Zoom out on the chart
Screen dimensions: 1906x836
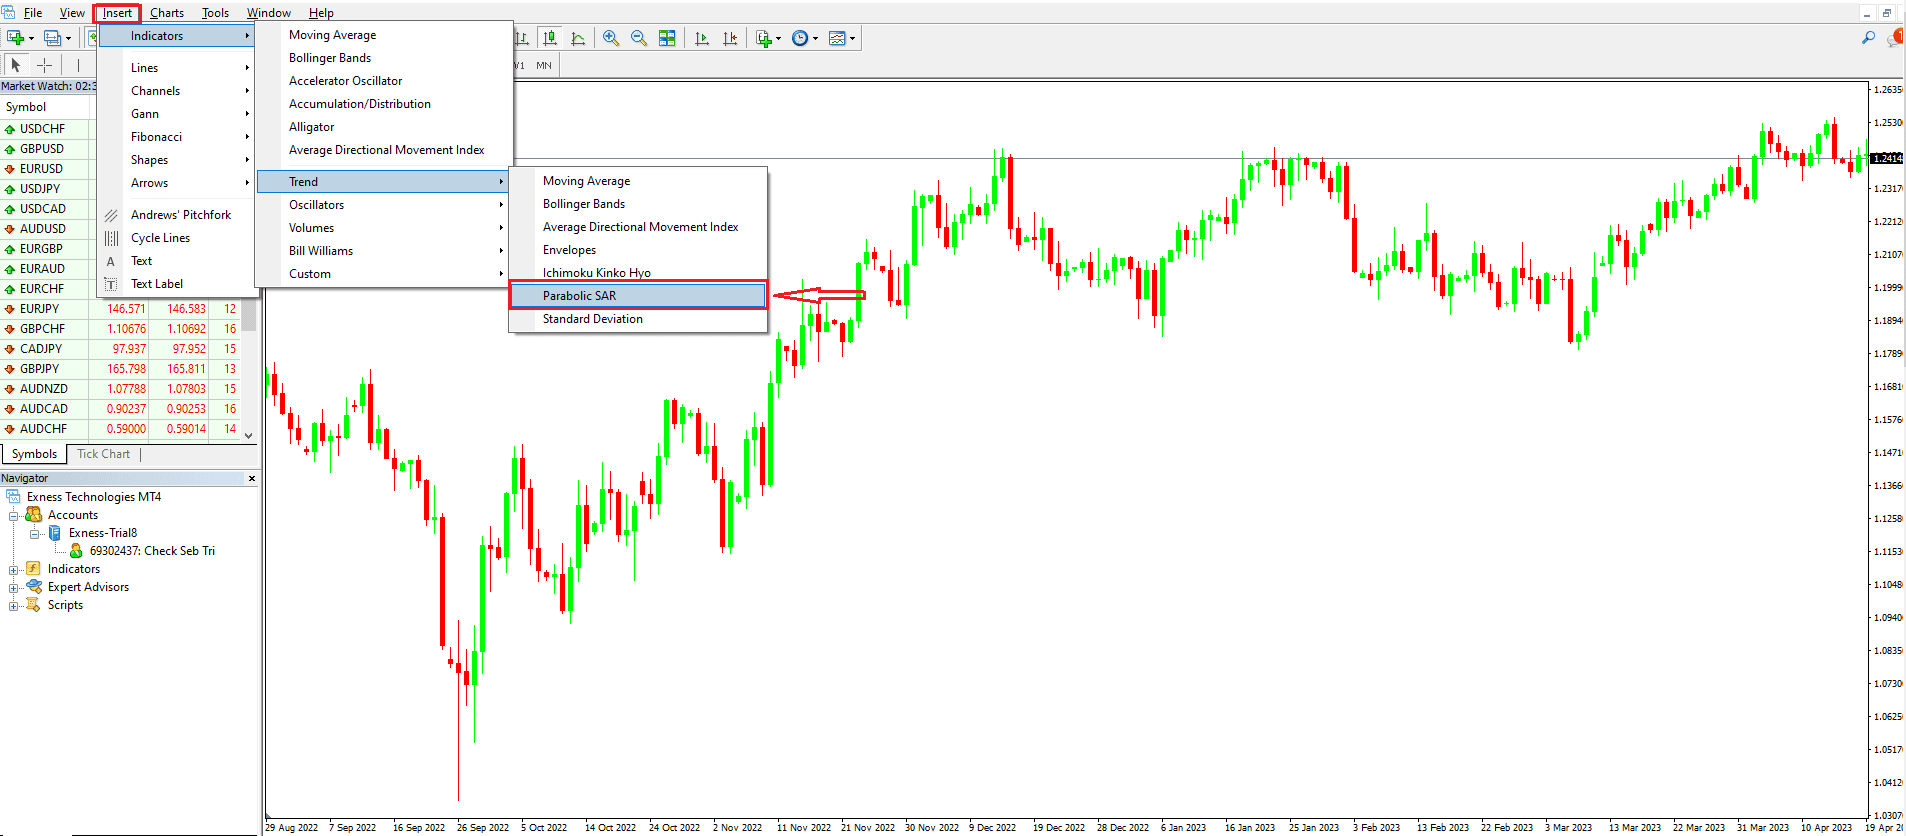[638, 38]
